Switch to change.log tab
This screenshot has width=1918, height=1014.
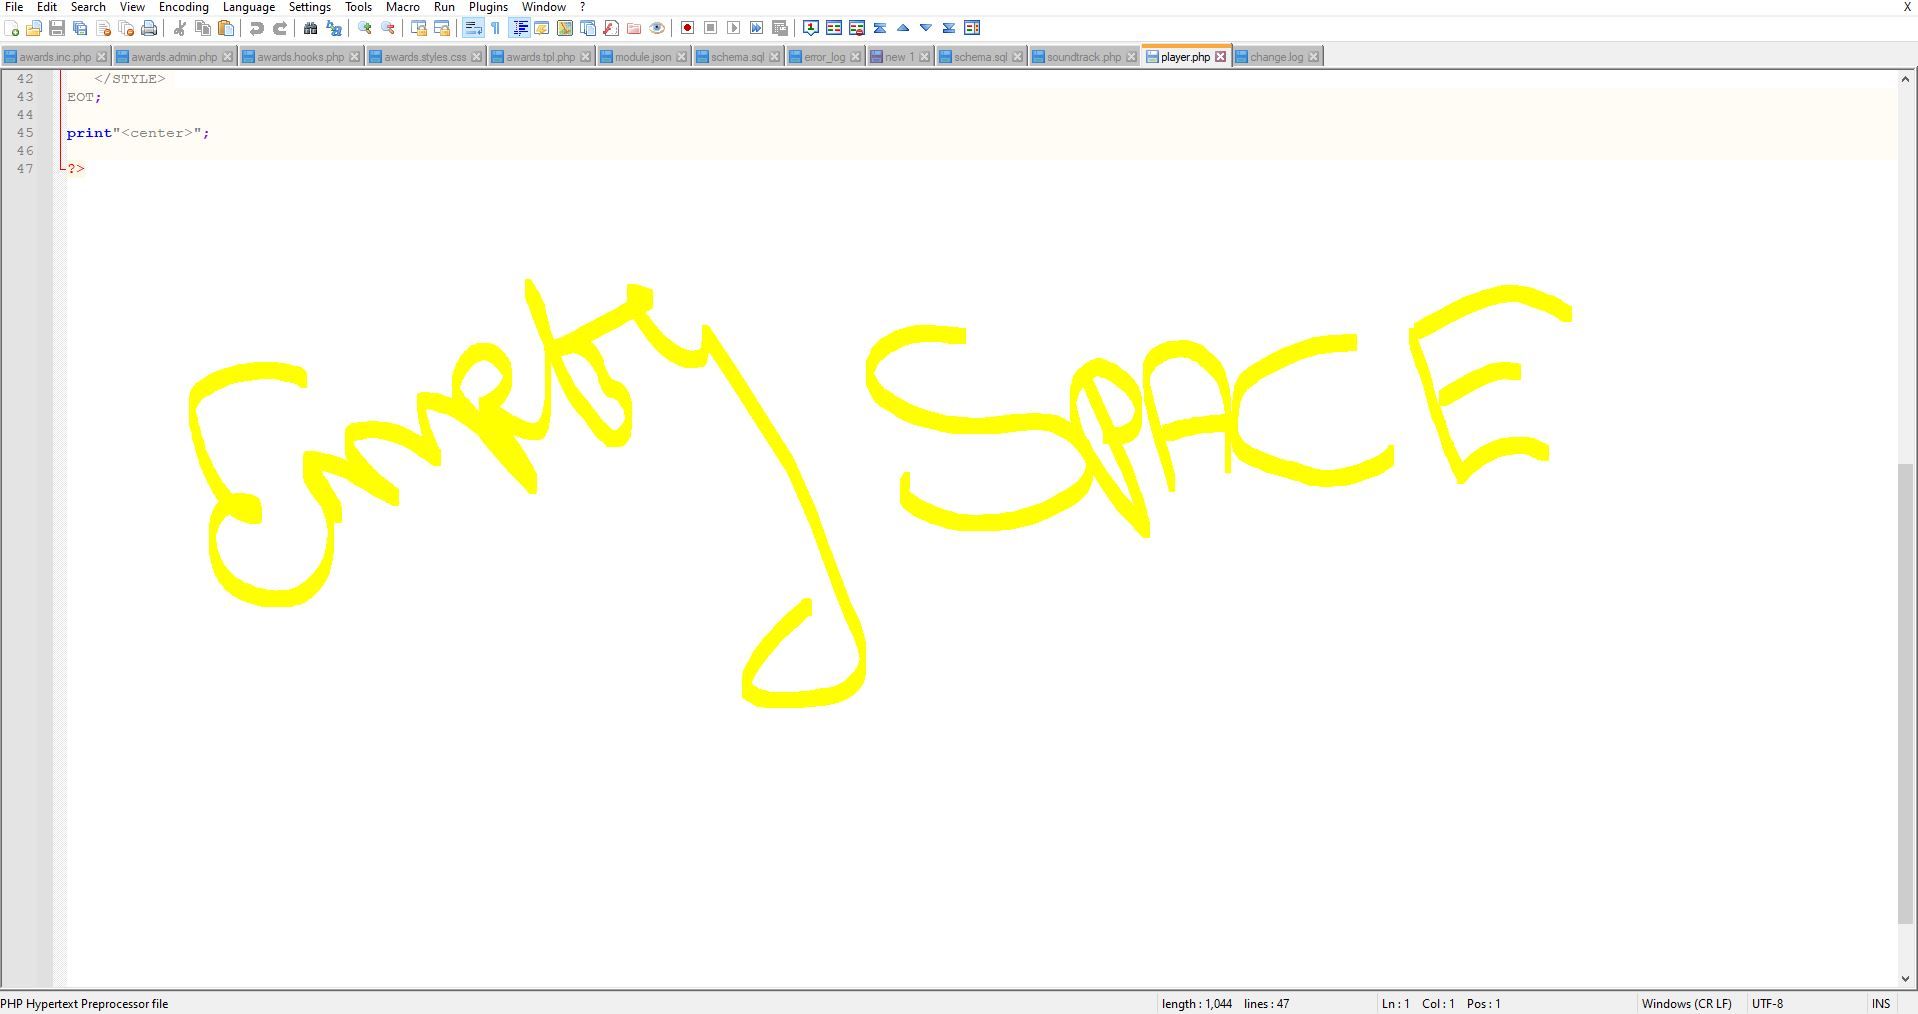(x=1276, y=57)
